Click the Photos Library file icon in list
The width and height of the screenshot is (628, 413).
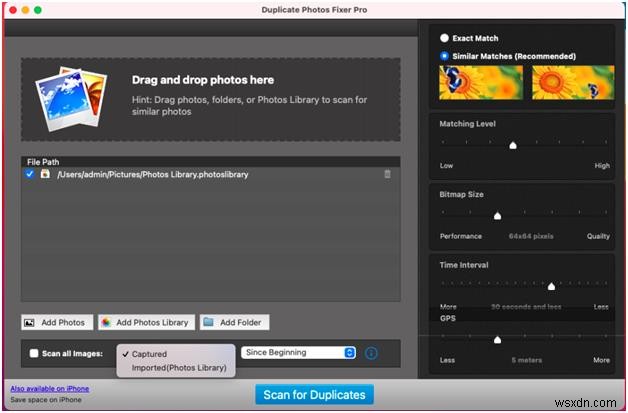point(45,174)
